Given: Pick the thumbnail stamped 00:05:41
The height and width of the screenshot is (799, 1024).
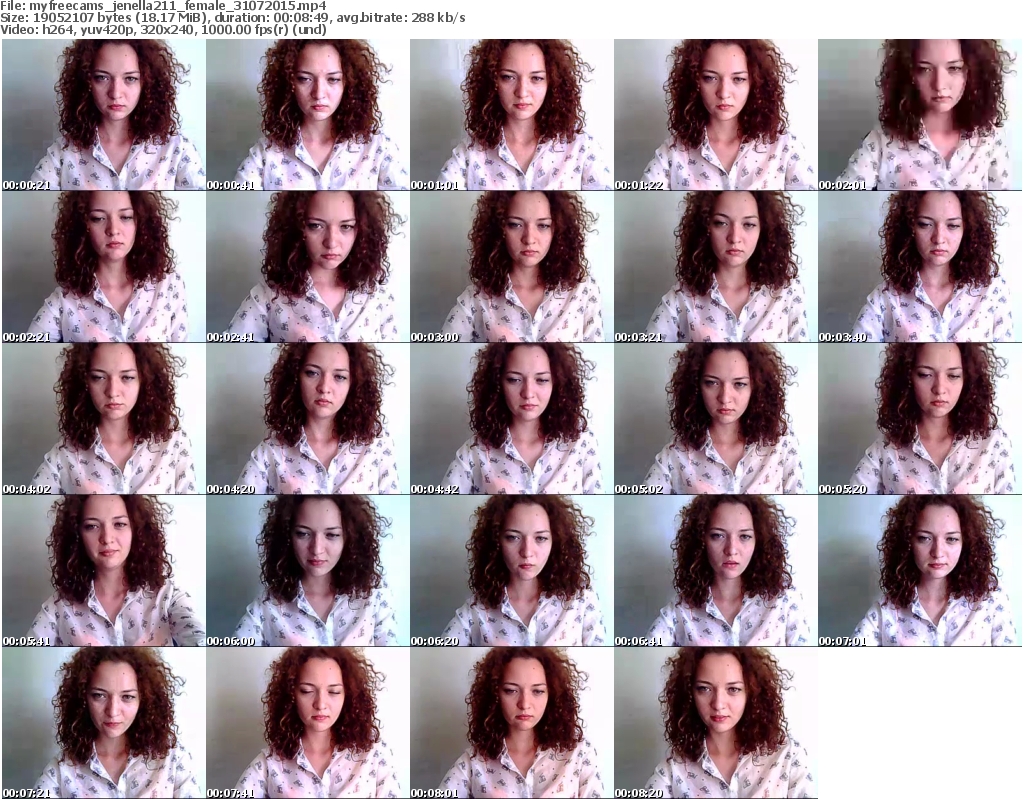Looking at the screenshot, I should point(103,570).
